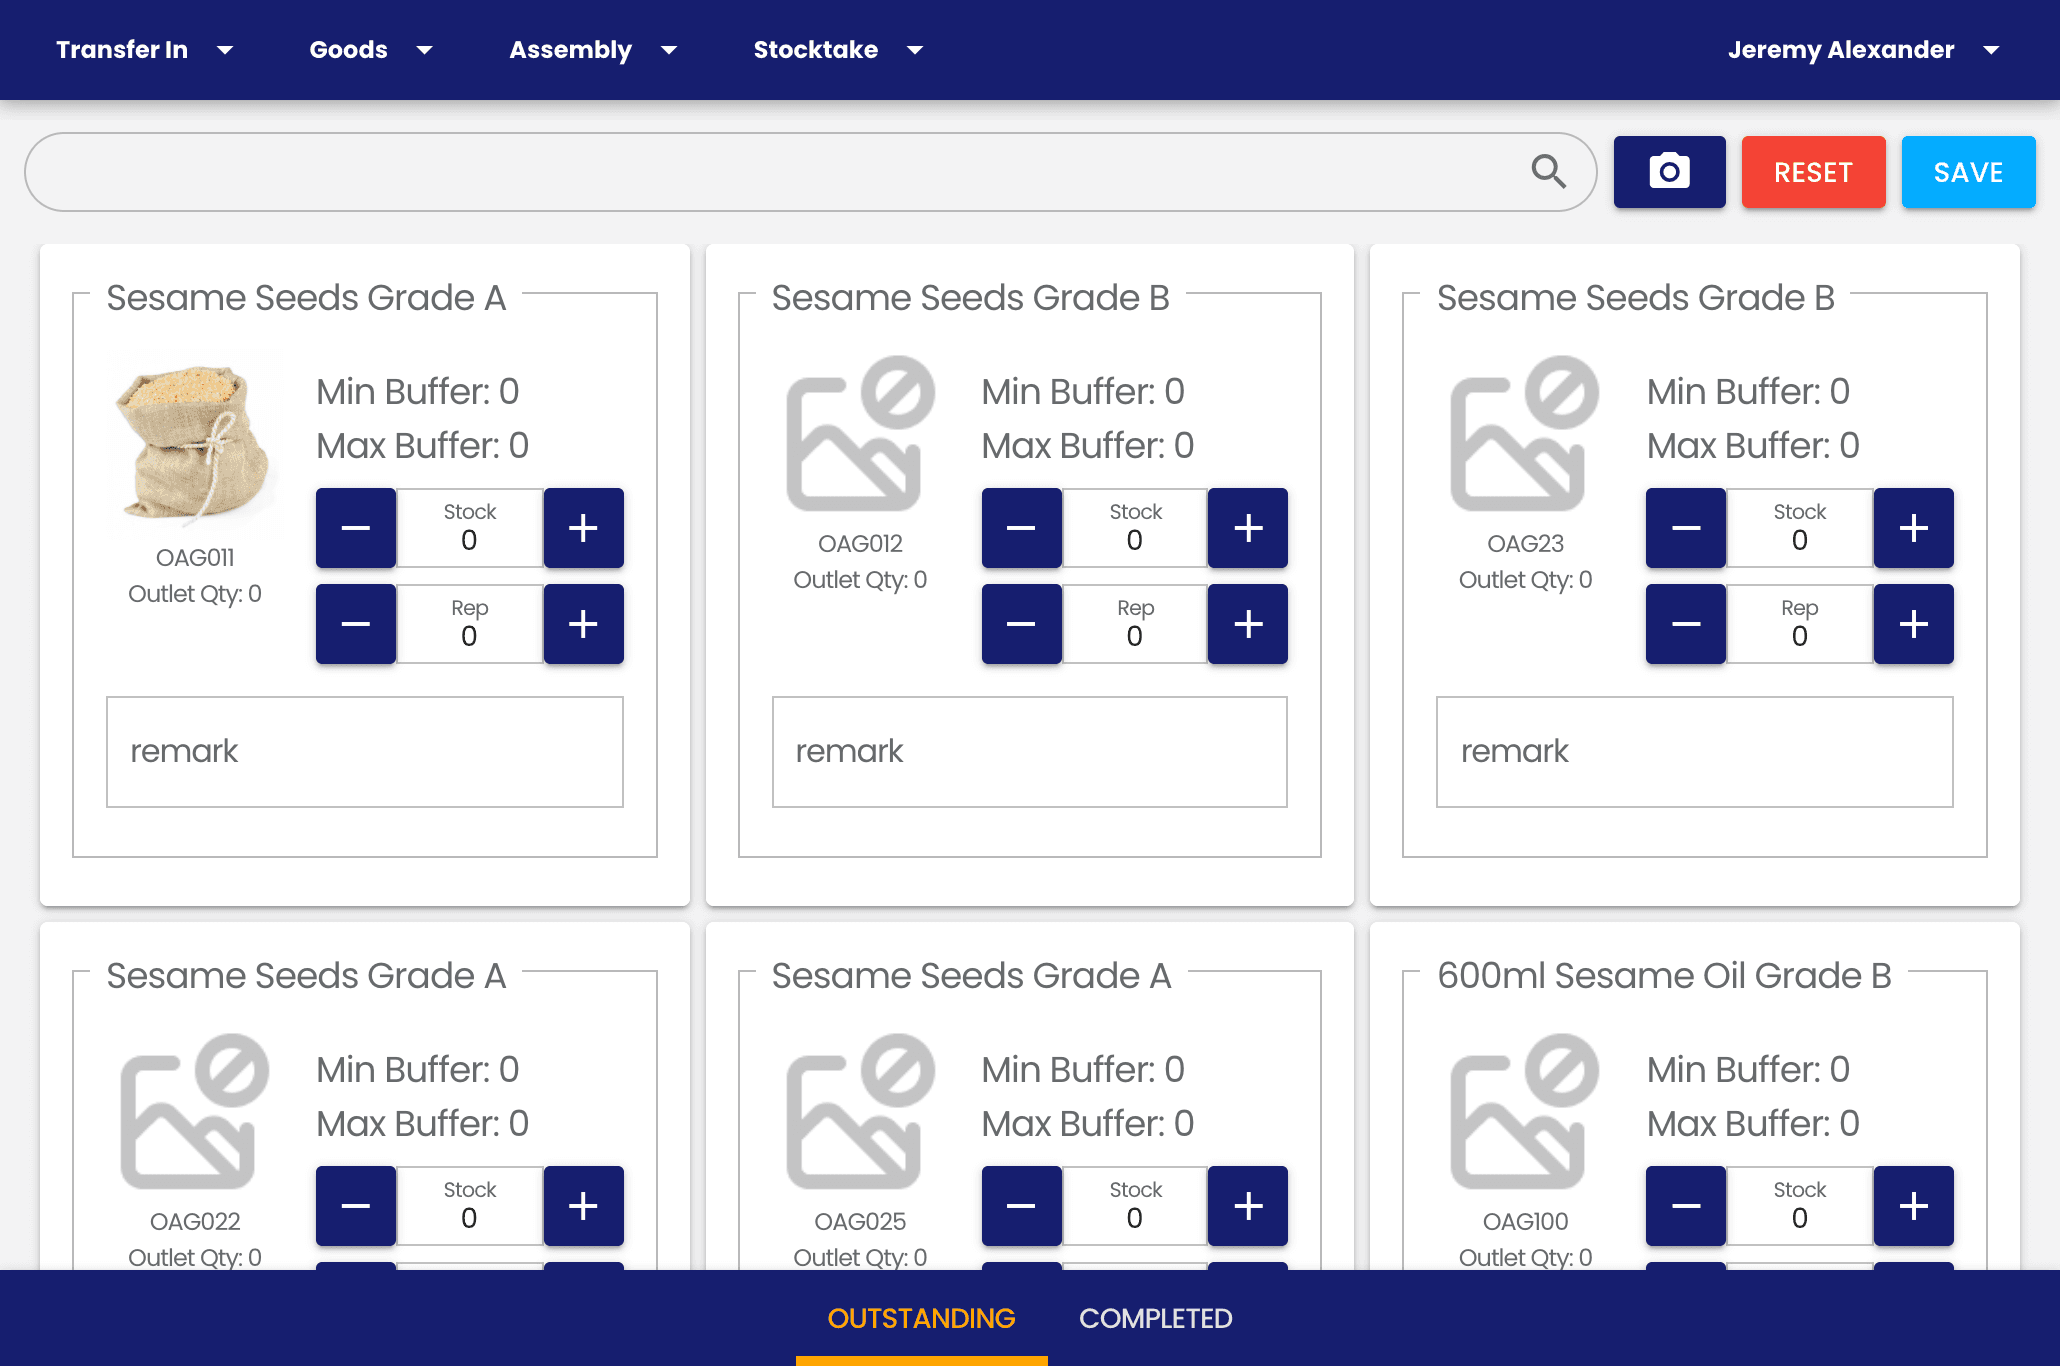Click the 'OAG011' product code
The image size is (2060, 1366).
coord(195,557)
